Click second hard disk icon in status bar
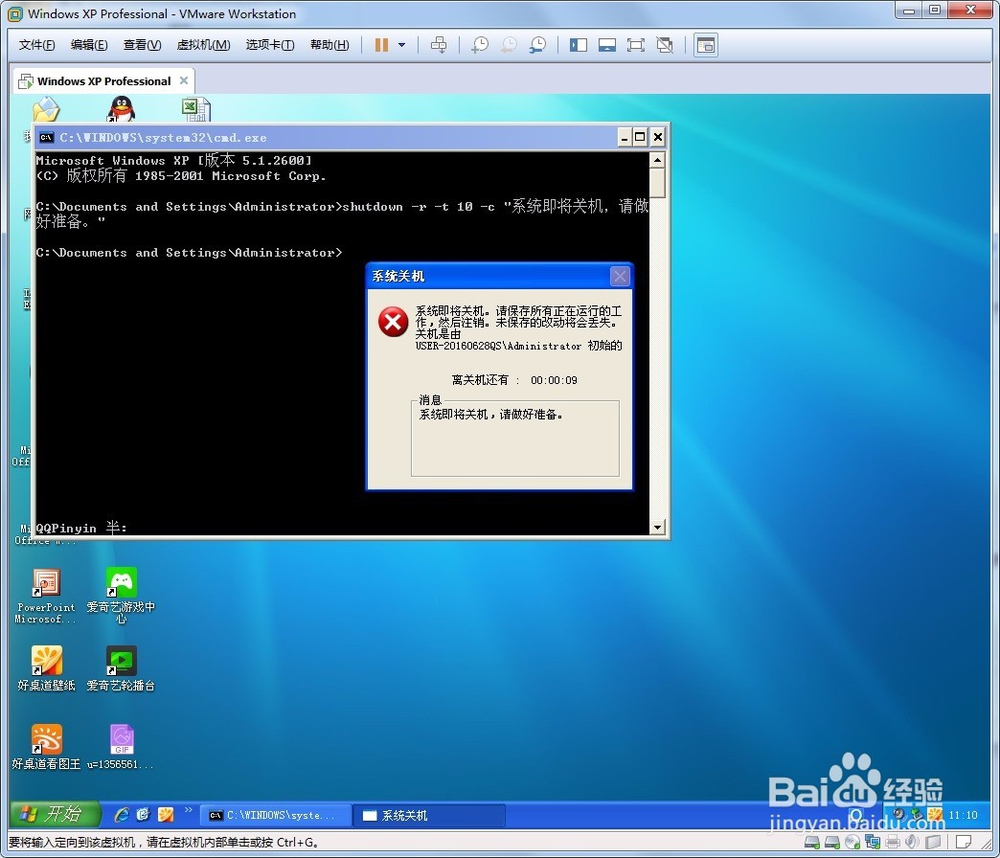This screenshot has width=1000, height=858. (832, 843)
